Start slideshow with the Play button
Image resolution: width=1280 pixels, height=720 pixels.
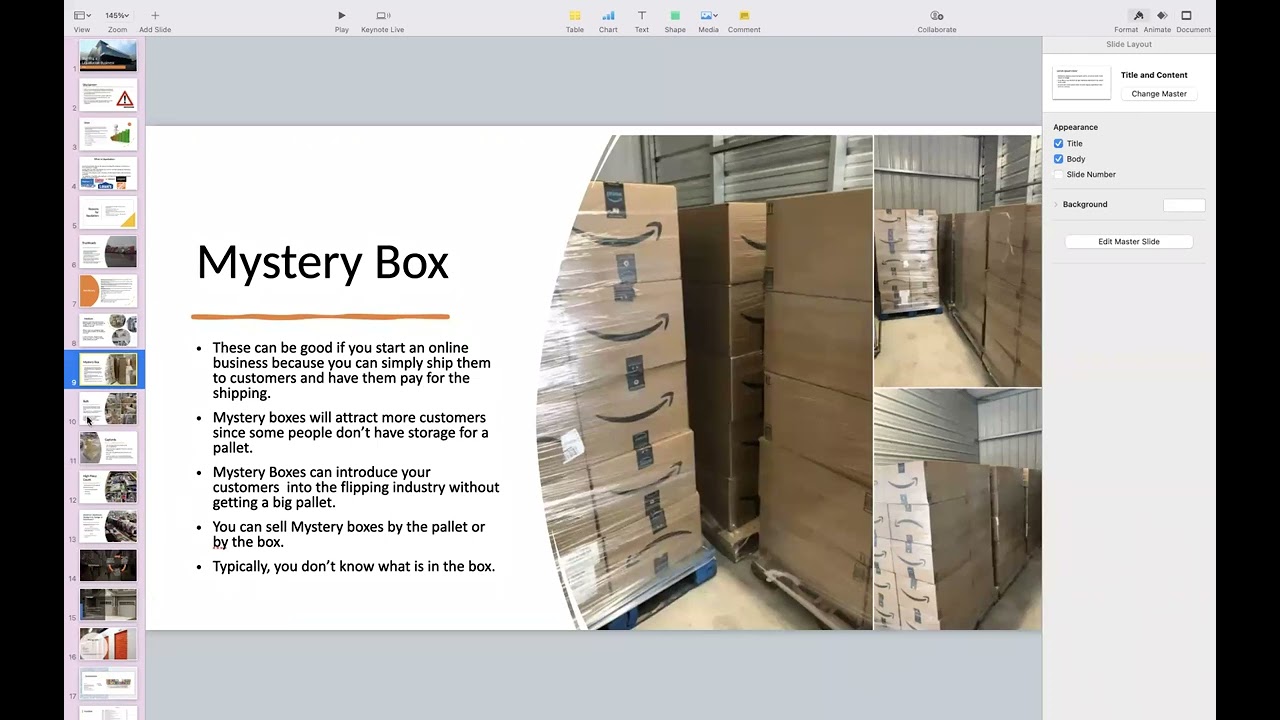(x=342, y=15)
